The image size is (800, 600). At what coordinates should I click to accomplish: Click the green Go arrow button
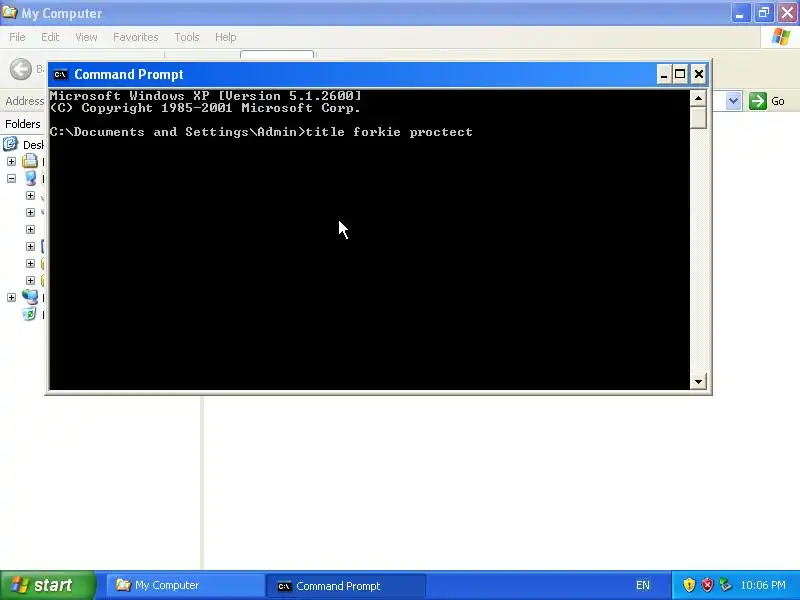(x=758, y=101)
